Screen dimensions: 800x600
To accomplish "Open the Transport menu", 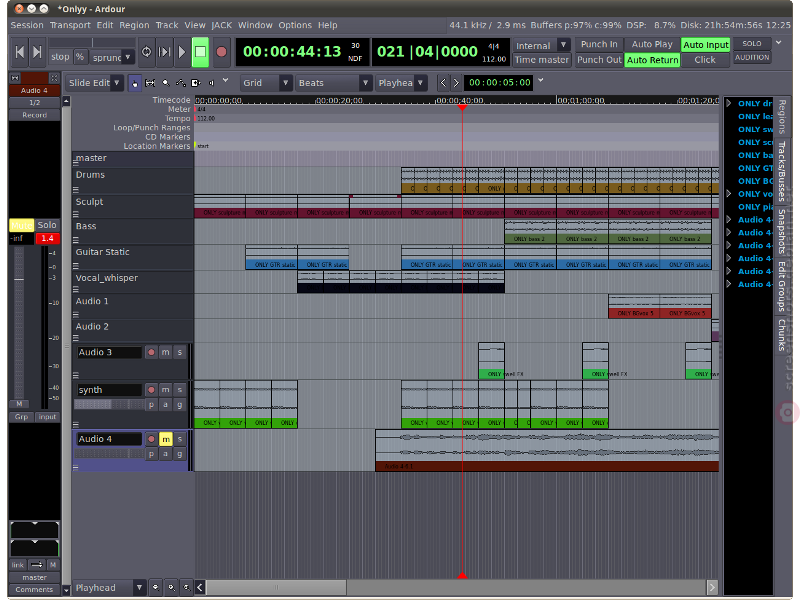I will (x=70, y=25).
